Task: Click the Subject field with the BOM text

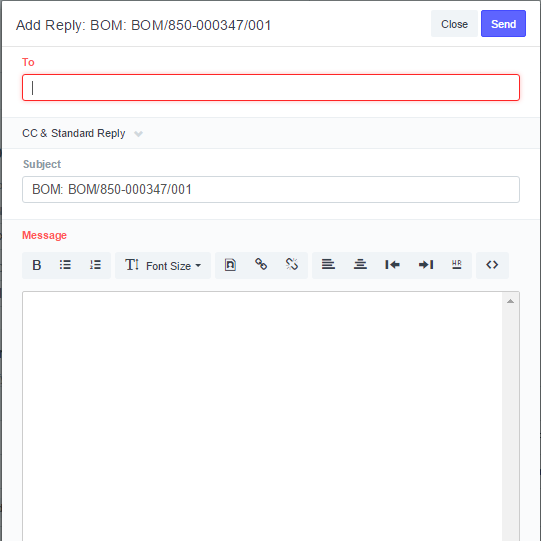Action: tap(271, 189)
